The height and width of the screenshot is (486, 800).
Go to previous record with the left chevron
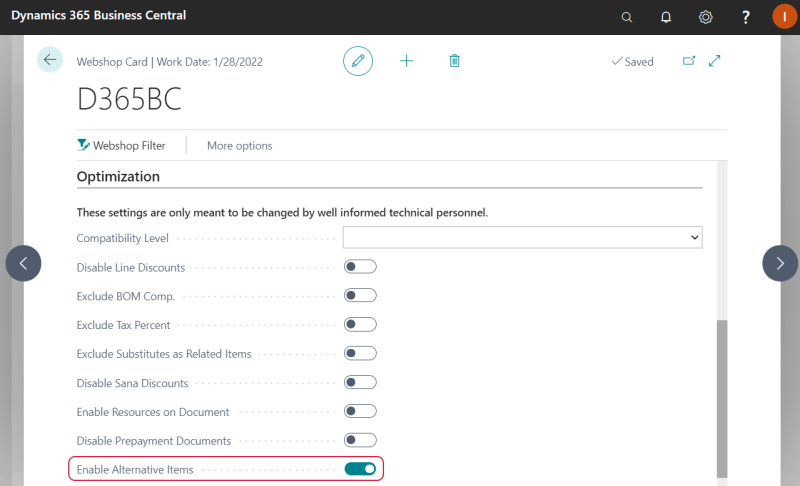pyautogui.click(x=23, y=263)
